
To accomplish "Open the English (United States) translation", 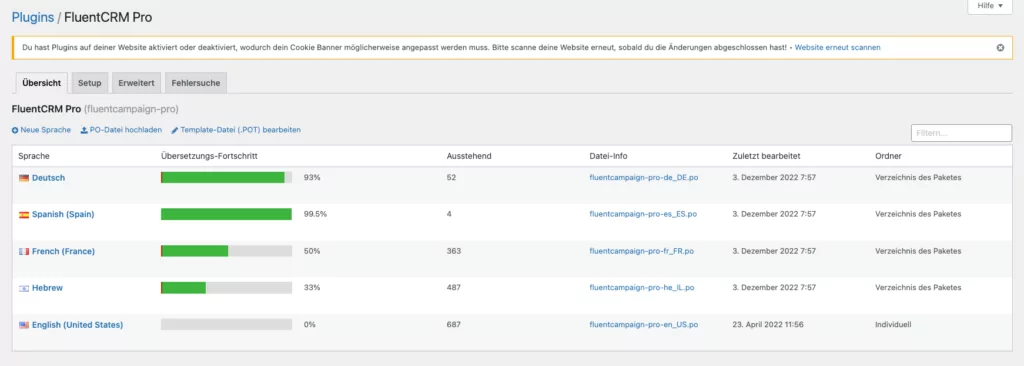I will 77,325.
